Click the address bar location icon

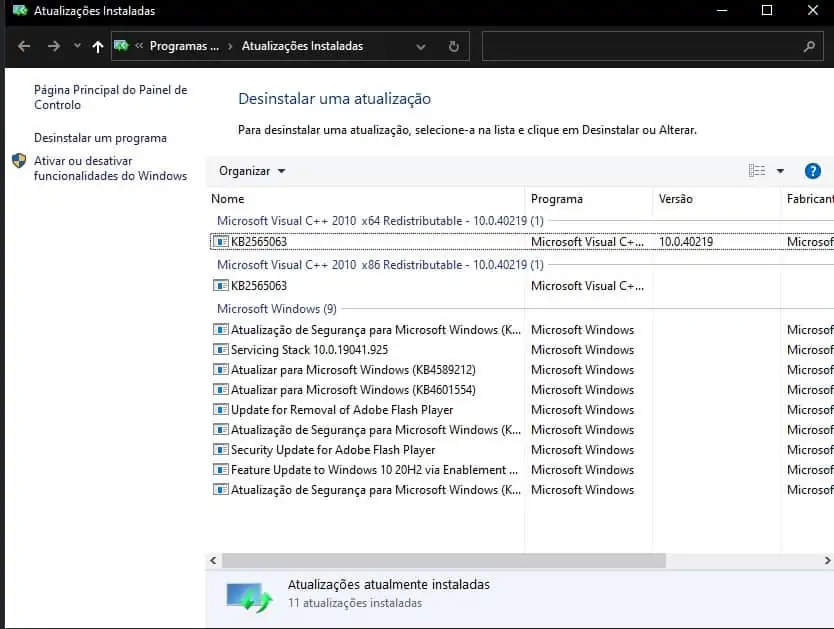[x=121, y=46]
